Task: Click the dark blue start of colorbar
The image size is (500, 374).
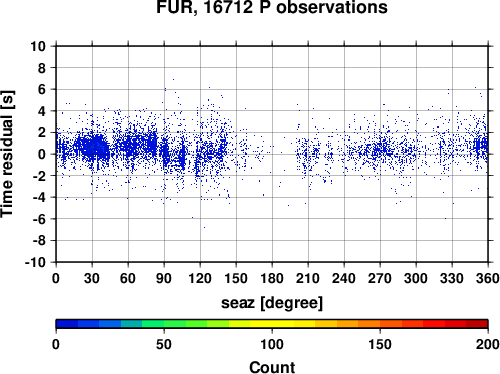Action: tap(67, 324)
